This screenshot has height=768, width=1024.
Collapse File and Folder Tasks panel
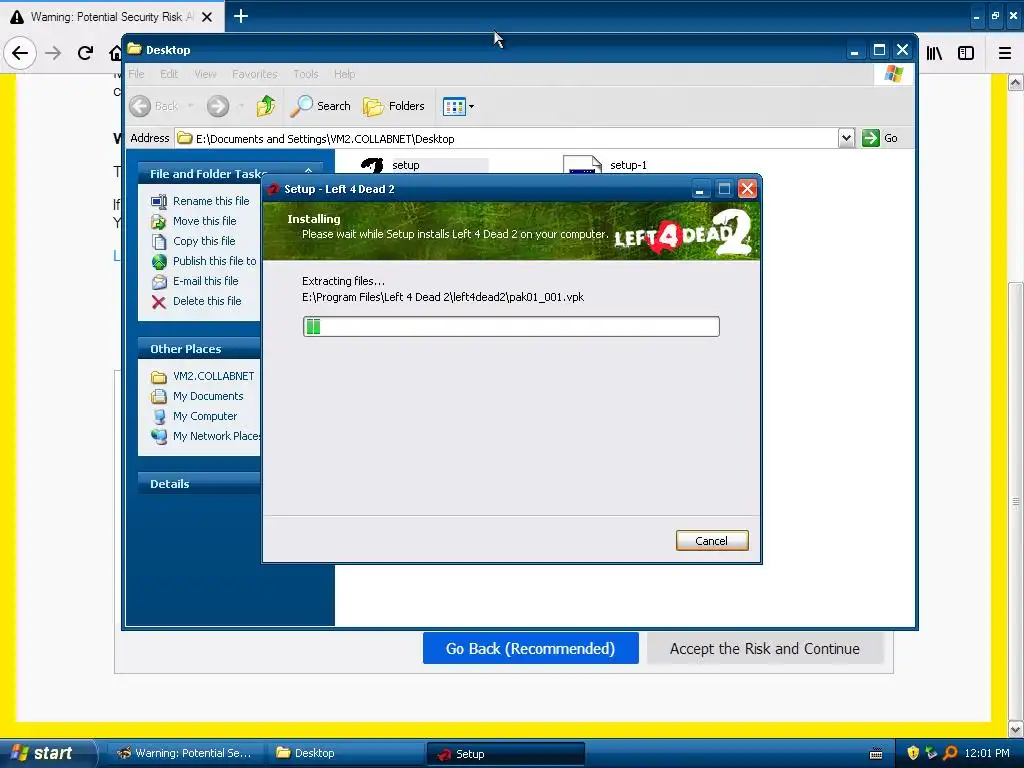308,172
